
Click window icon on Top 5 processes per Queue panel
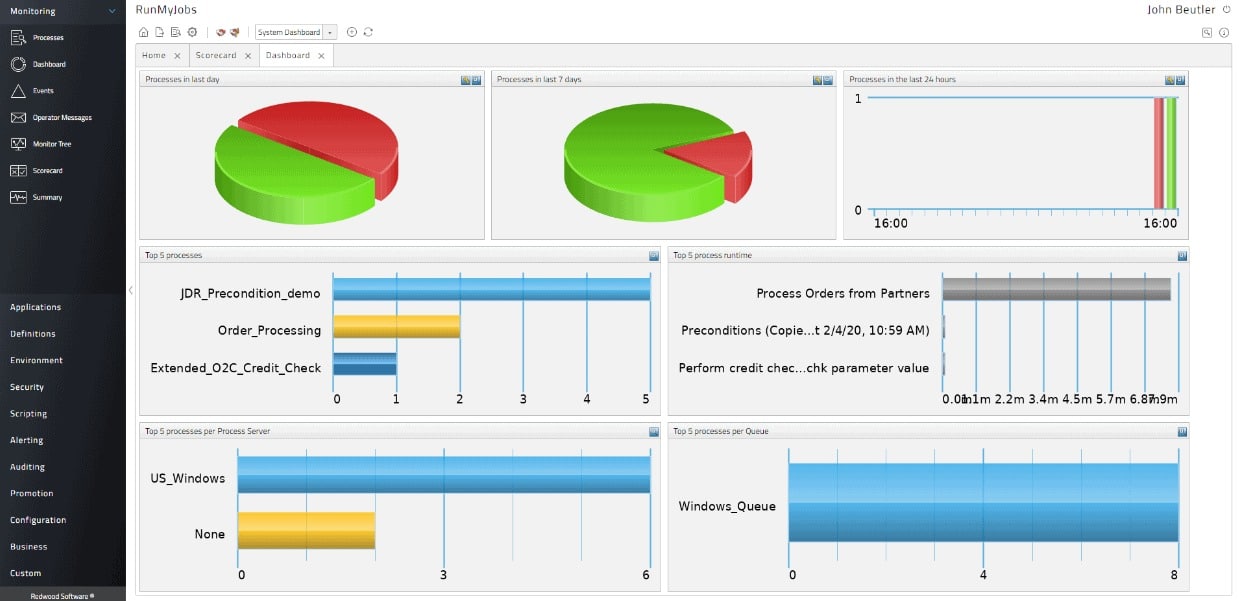point(1182,432)
